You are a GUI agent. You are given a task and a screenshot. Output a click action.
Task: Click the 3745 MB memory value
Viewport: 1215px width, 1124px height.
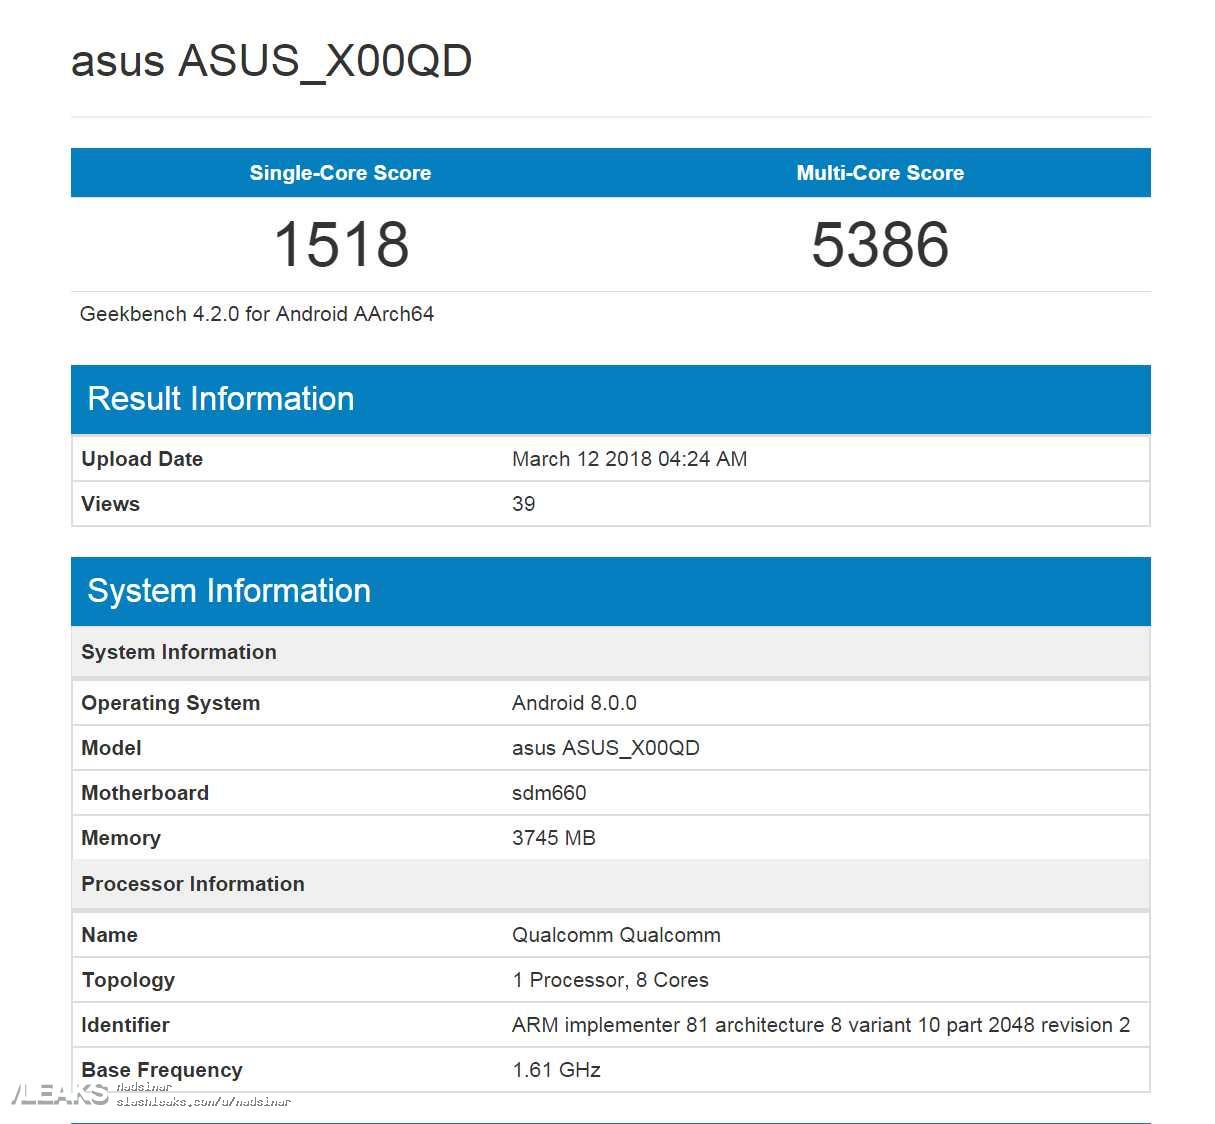pos(554,837)
